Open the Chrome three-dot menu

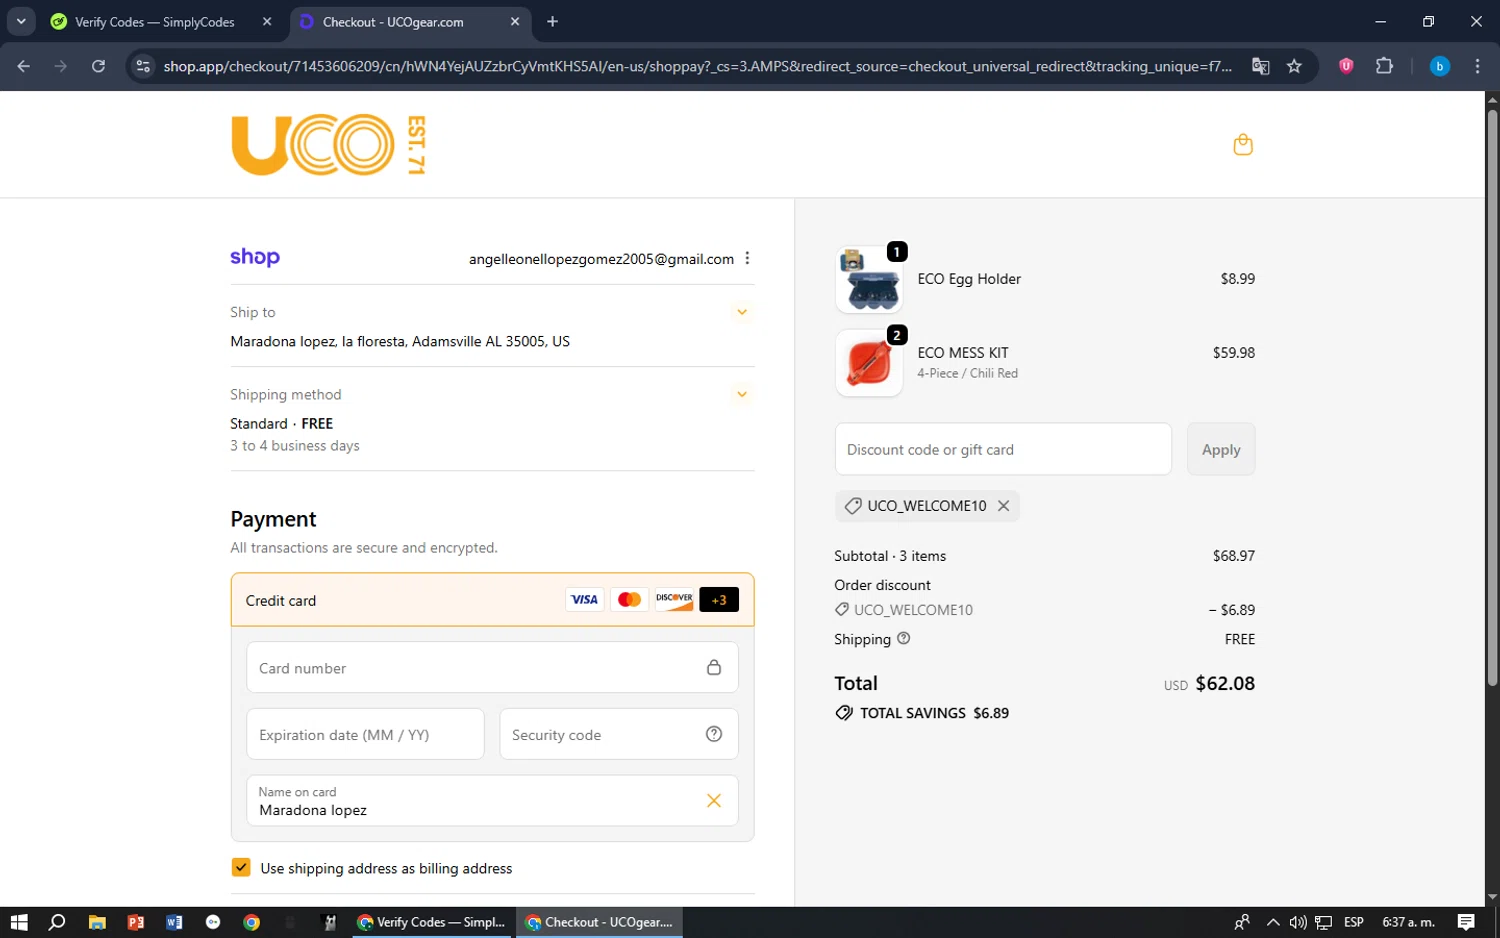(1477, 66)
